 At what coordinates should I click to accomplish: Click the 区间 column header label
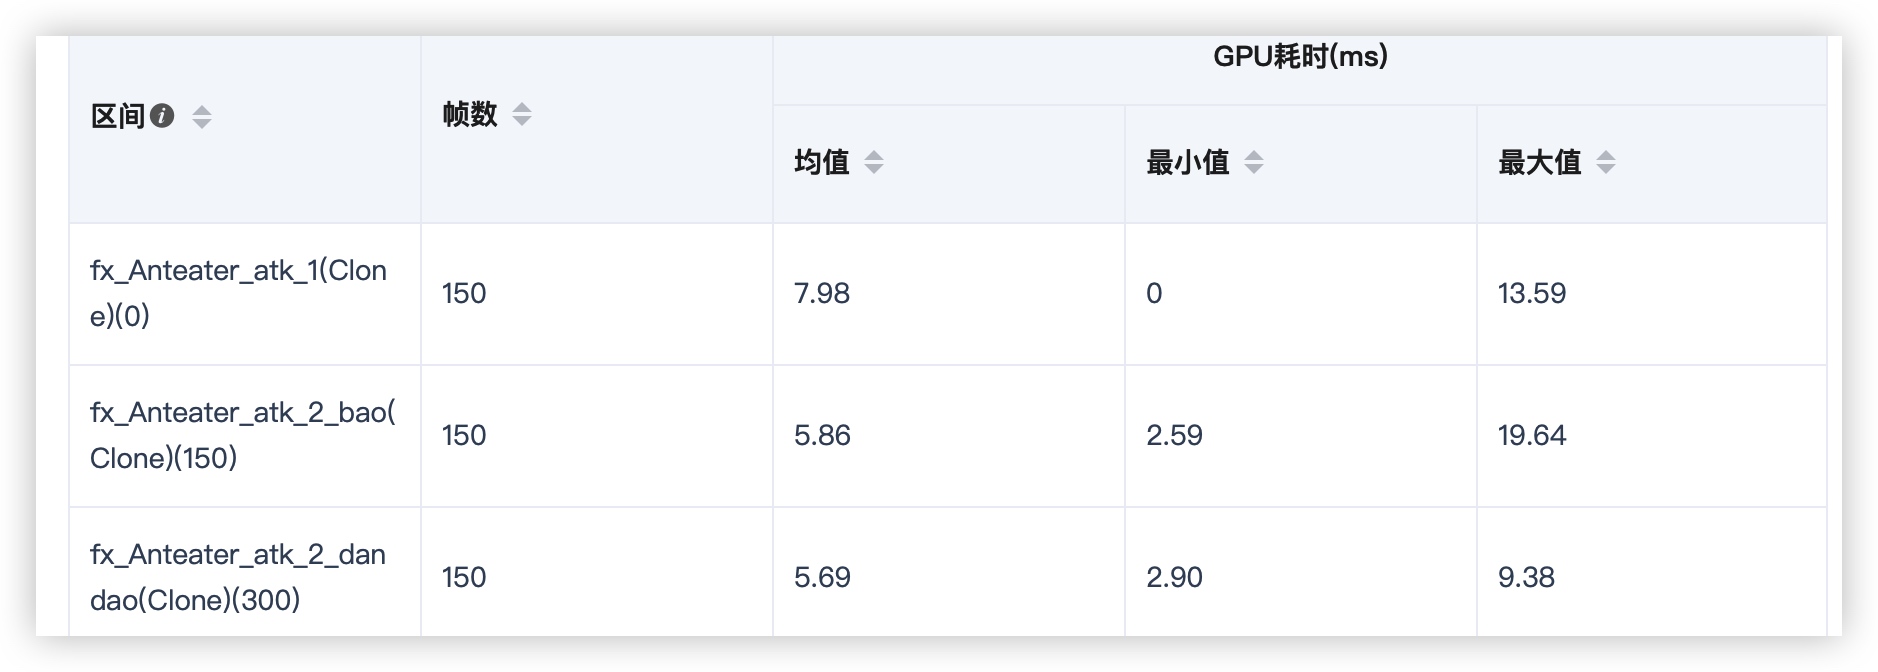tap(118, 116)
